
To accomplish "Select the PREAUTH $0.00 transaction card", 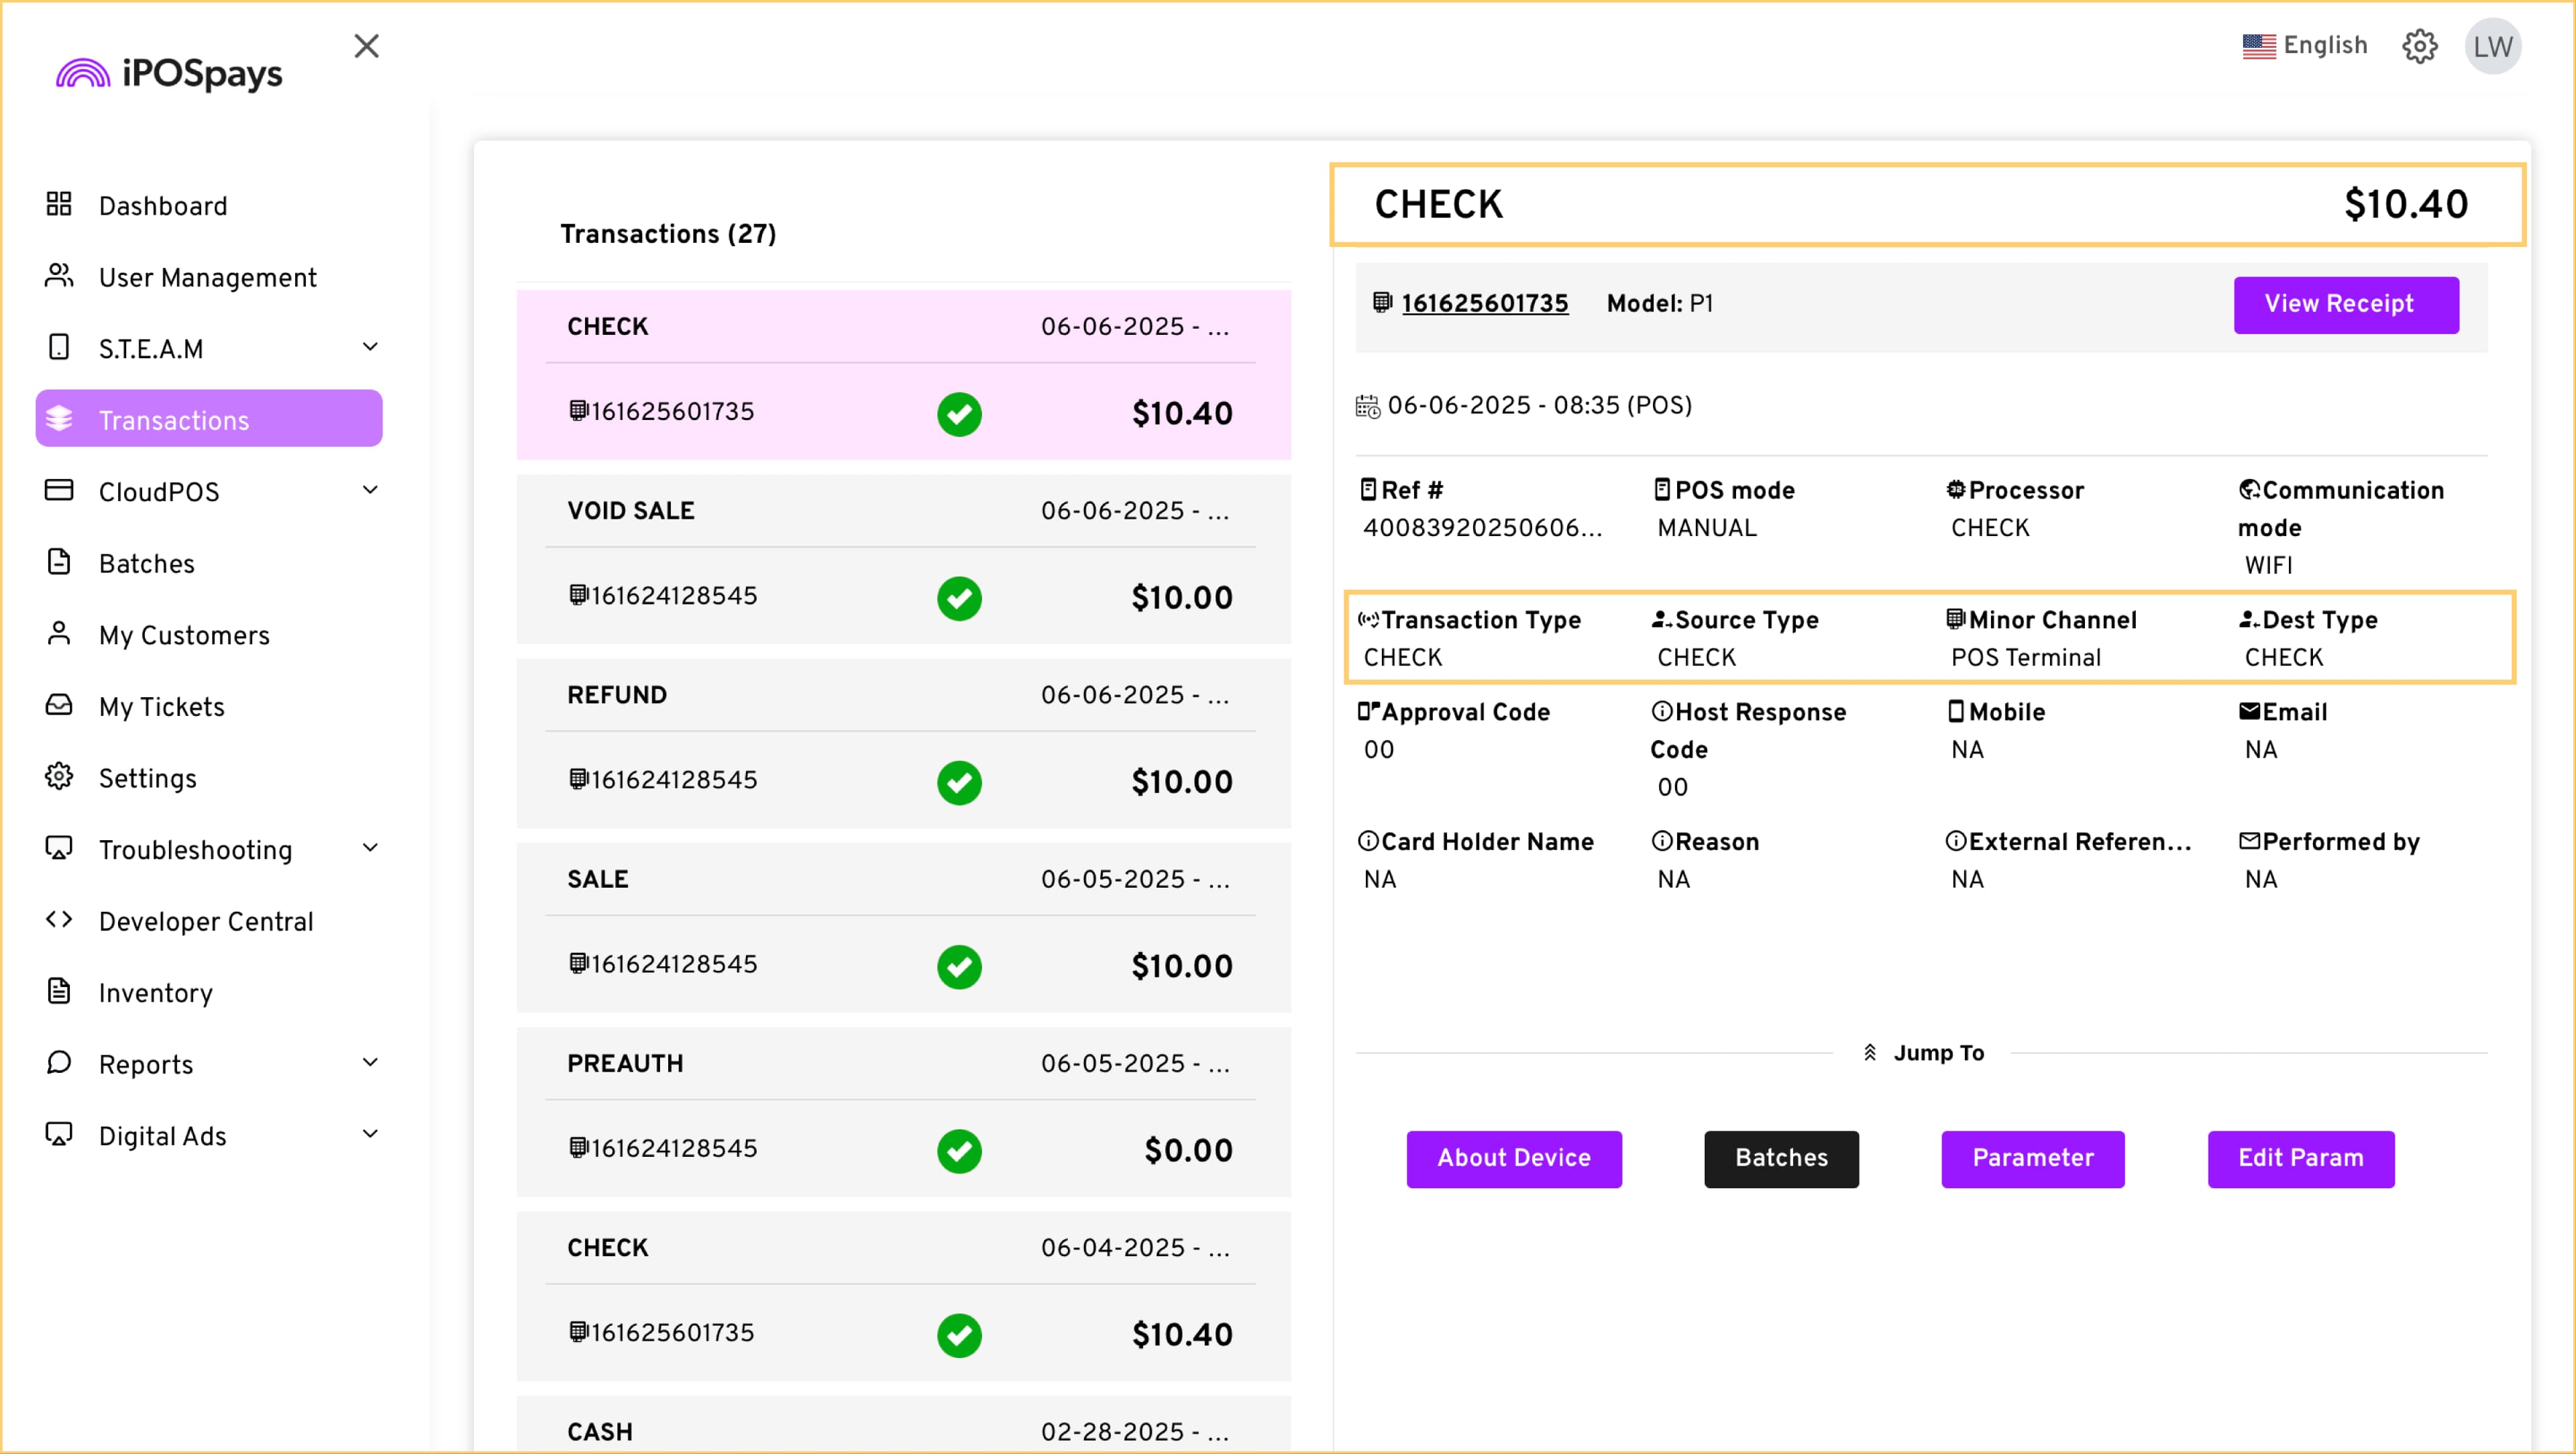I will click(903, 1112).
